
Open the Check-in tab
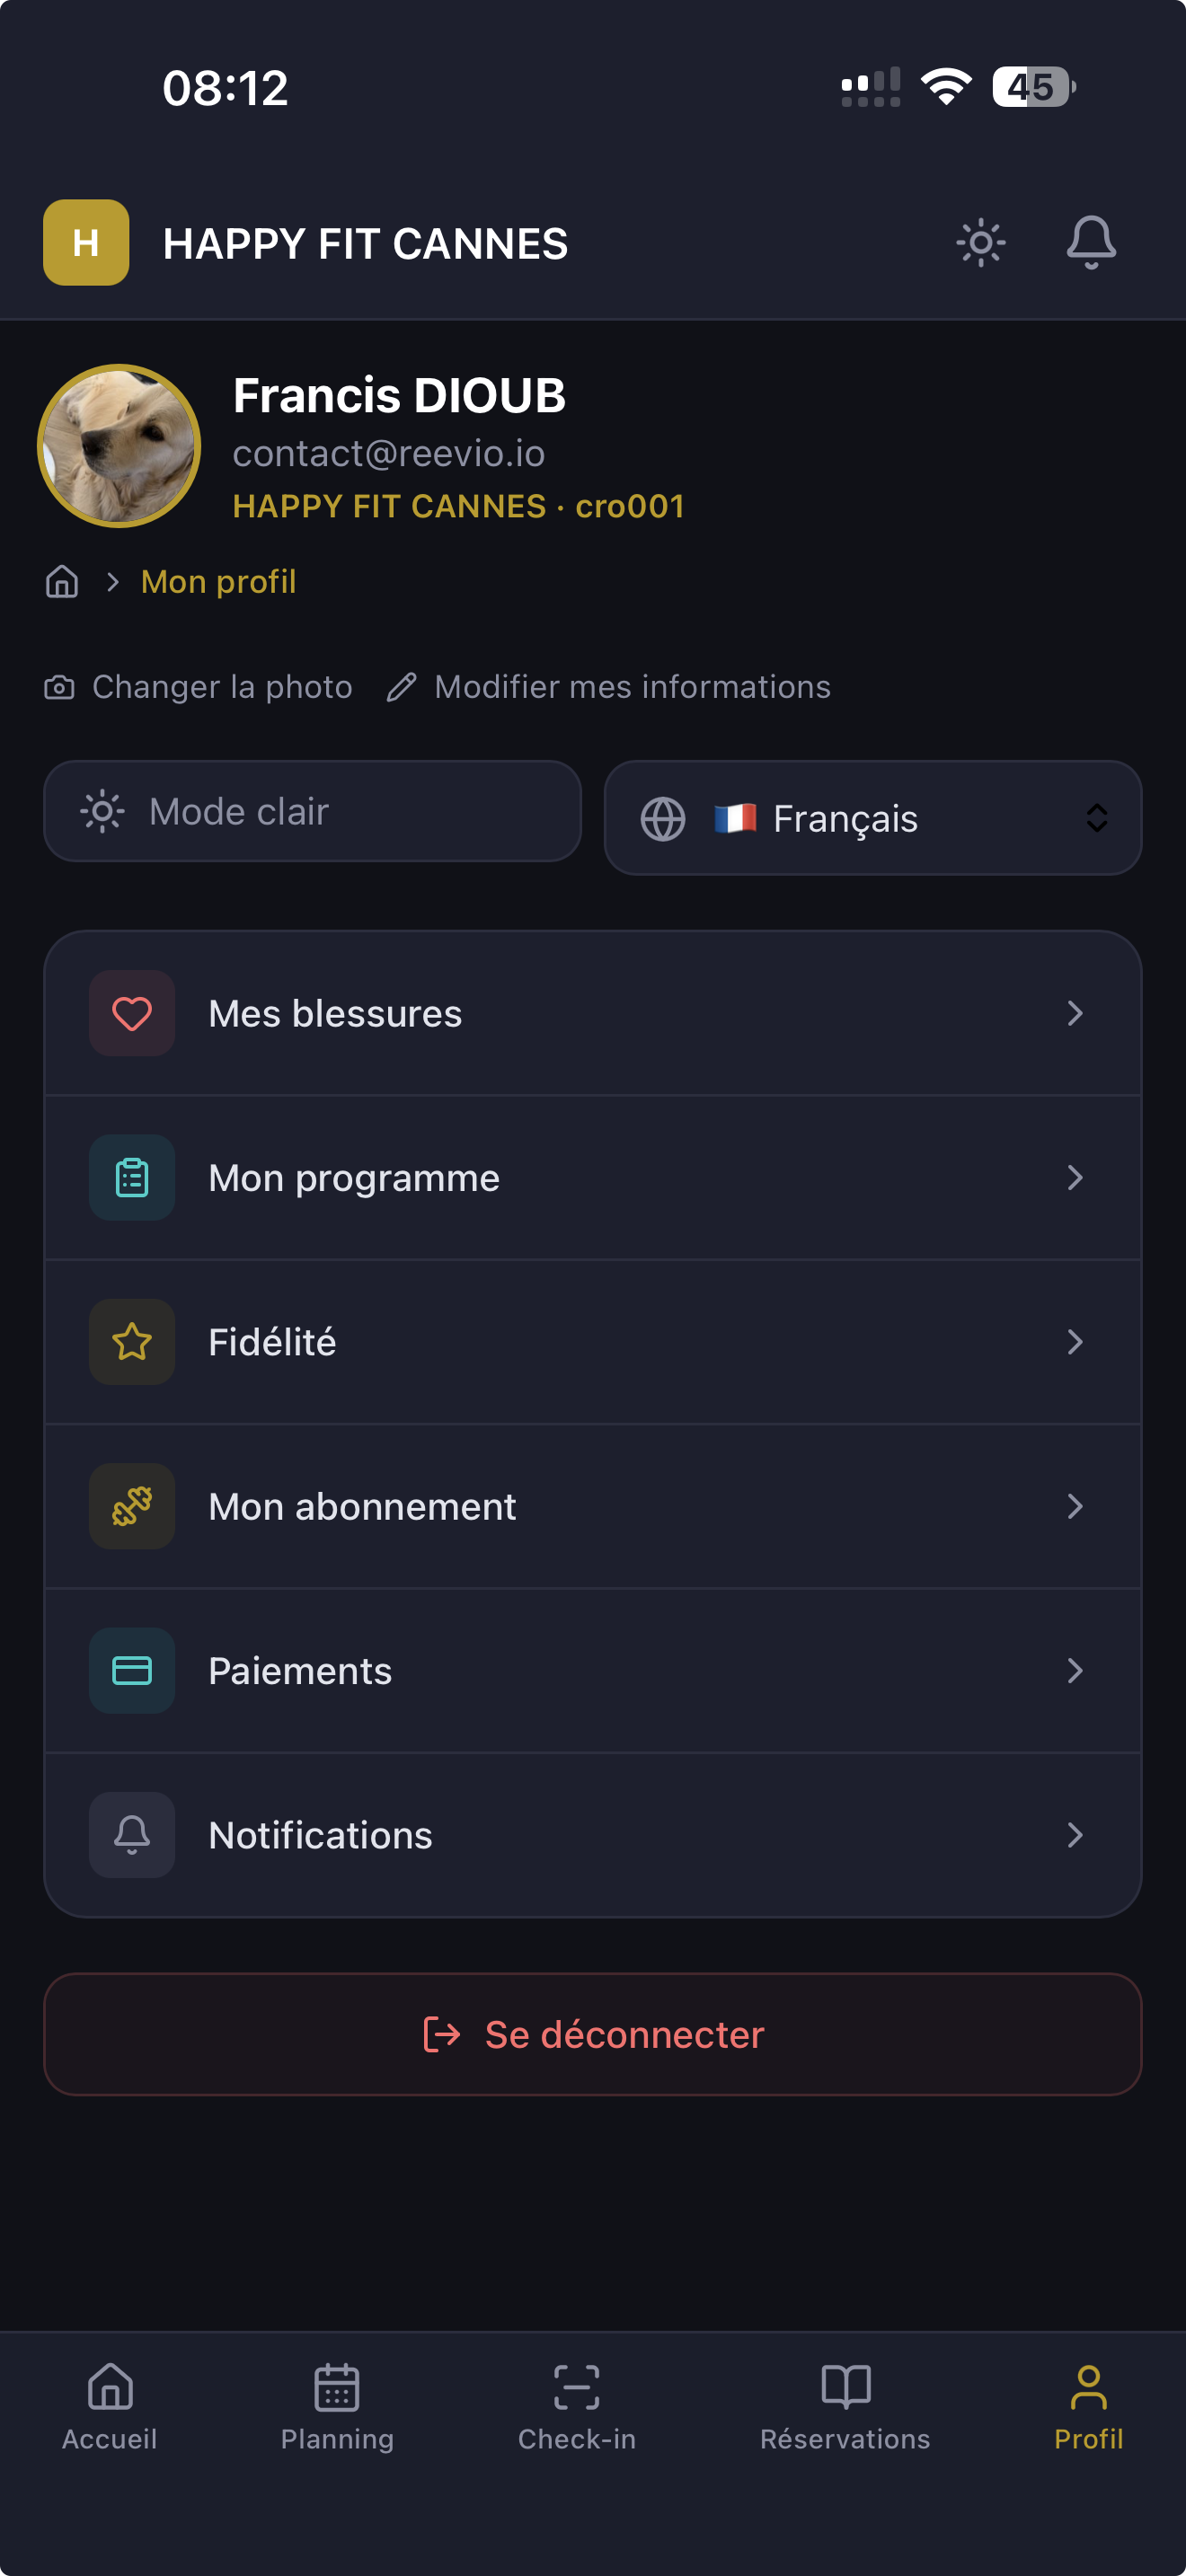[x=577, y=2406]
